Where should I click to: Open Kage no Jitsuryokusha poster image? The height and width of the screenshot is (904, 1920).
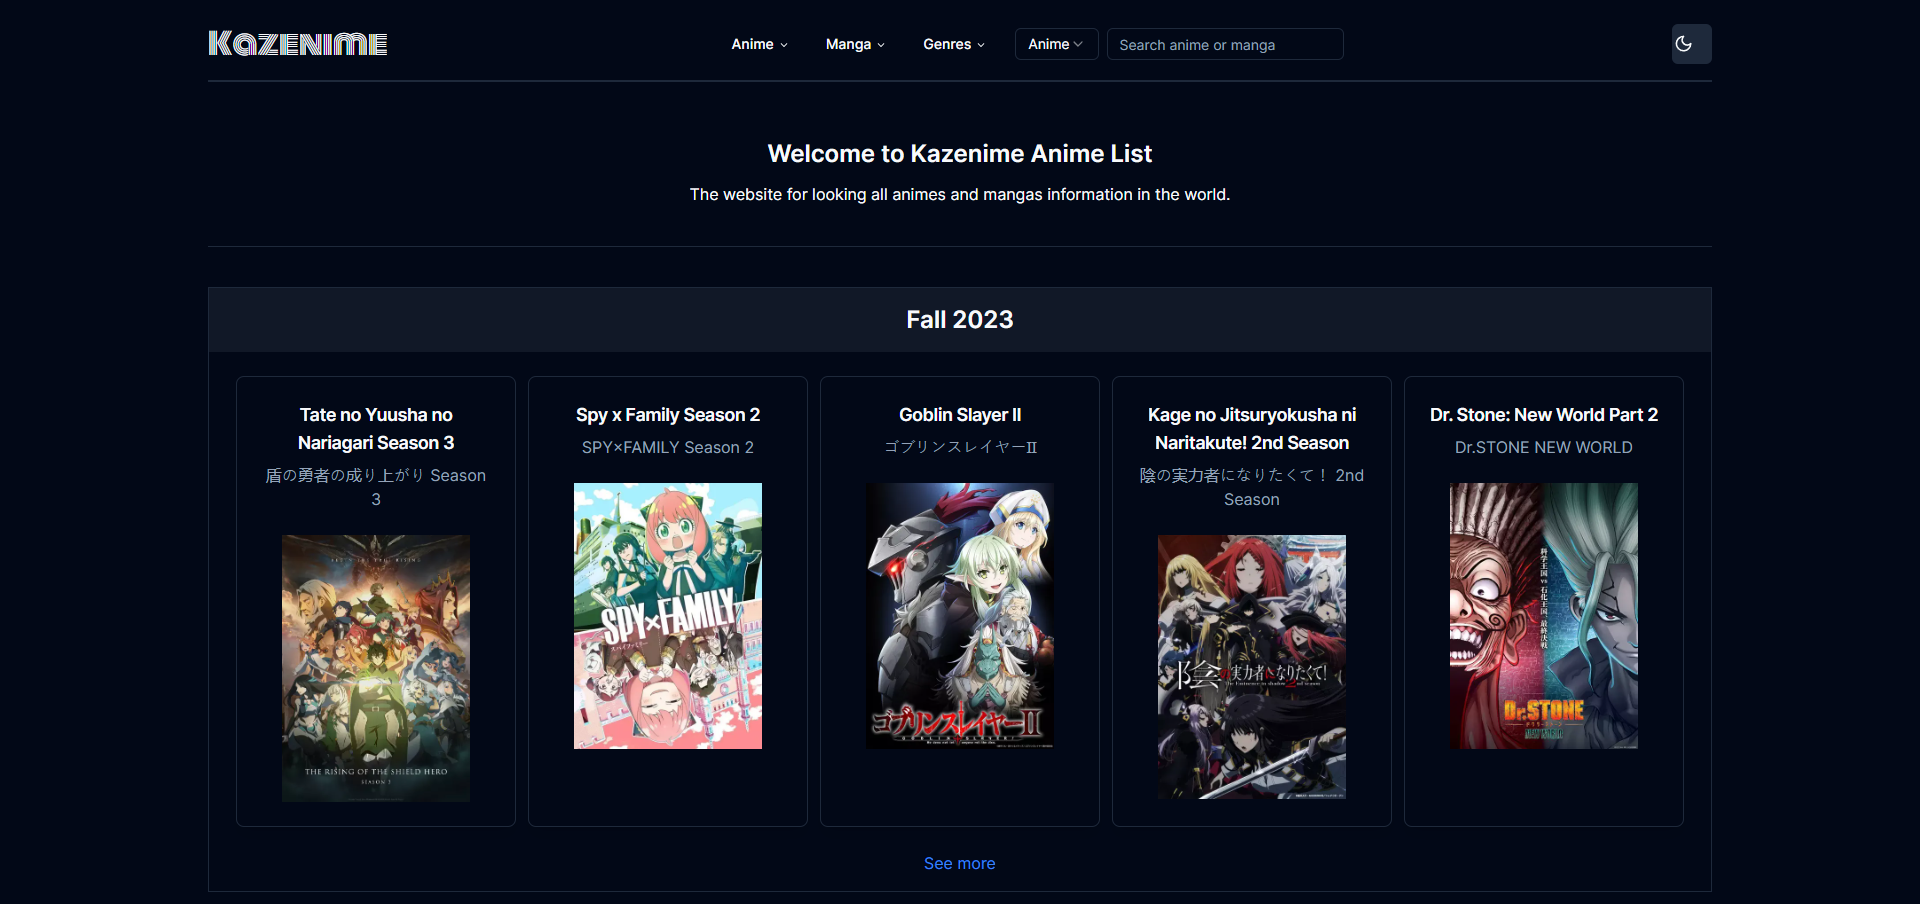[1252, 667]
